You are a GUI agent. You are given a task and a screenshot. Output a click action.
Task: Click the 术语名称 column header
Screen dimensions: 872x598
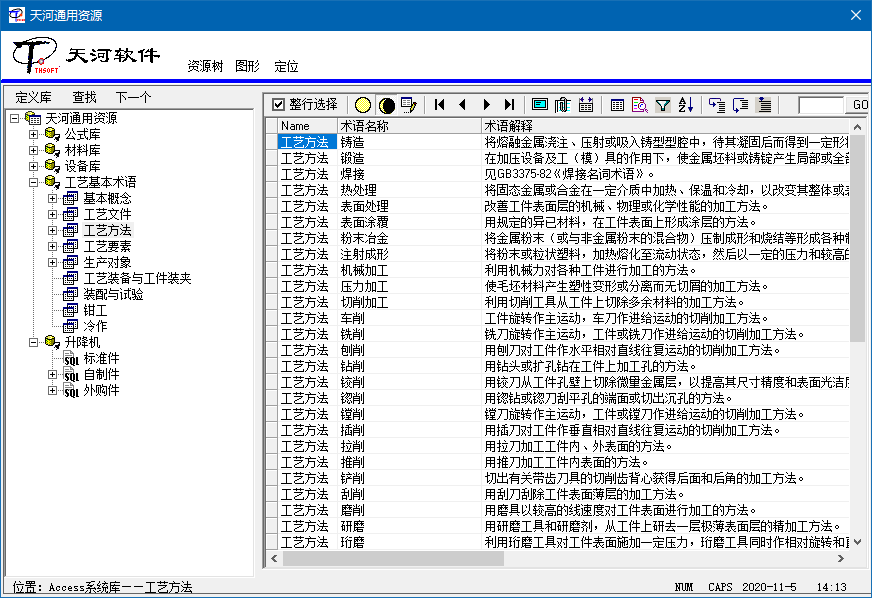pos(409,126)
